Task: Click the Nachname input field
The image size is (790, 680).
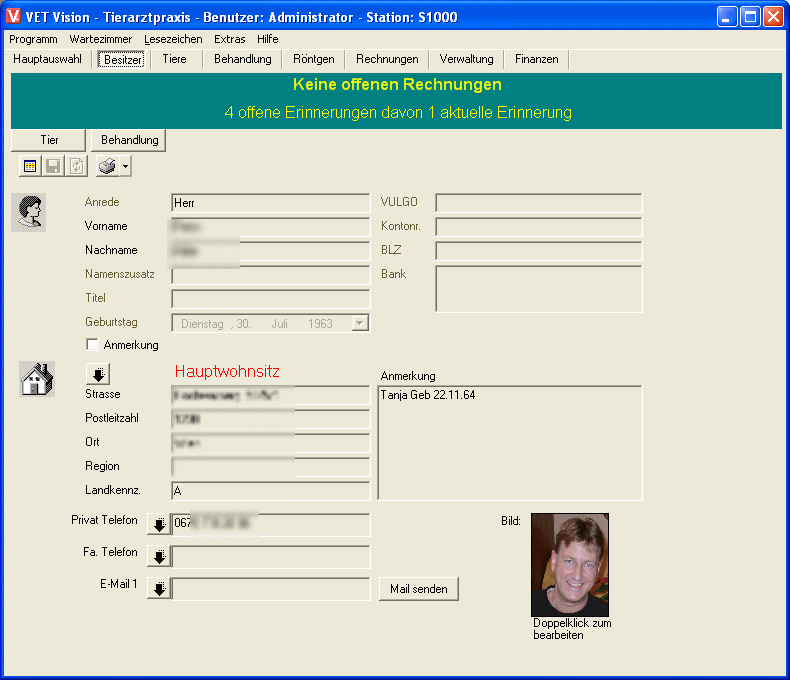Action: pyautogui.click(x=271, y=250)
